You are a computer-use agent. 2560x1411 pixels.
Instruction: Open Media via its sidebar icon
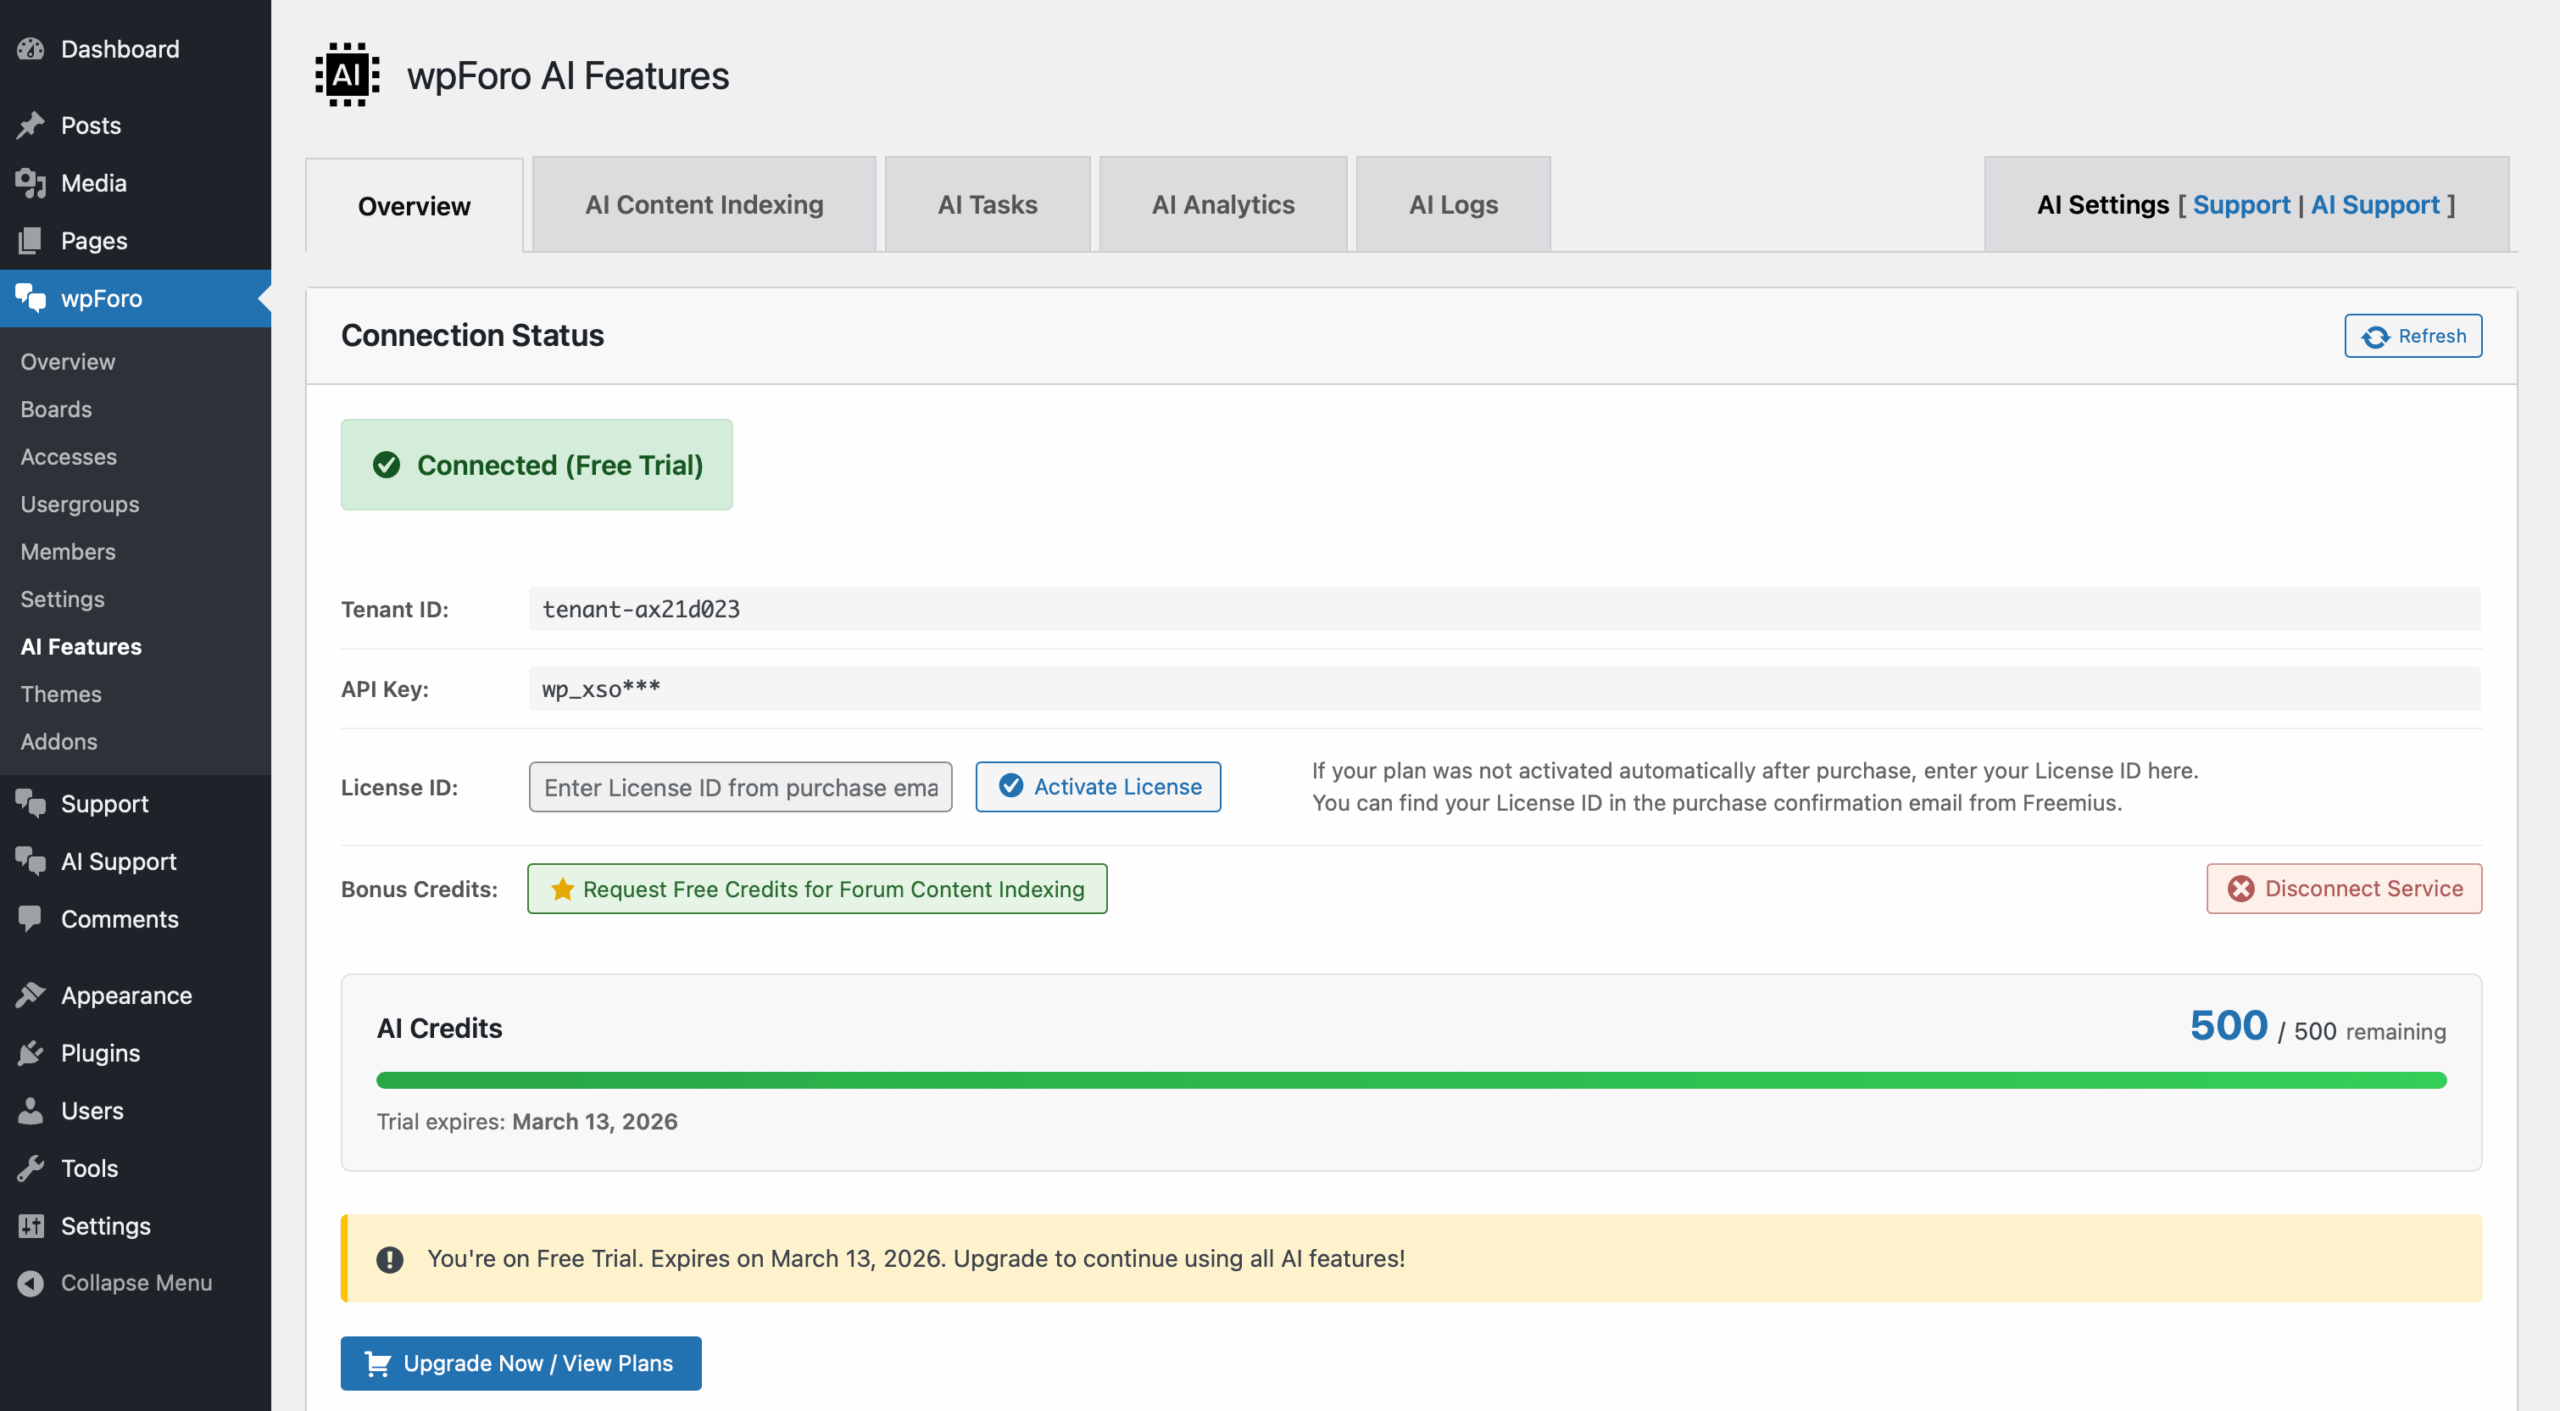click(x=31, y=183)
